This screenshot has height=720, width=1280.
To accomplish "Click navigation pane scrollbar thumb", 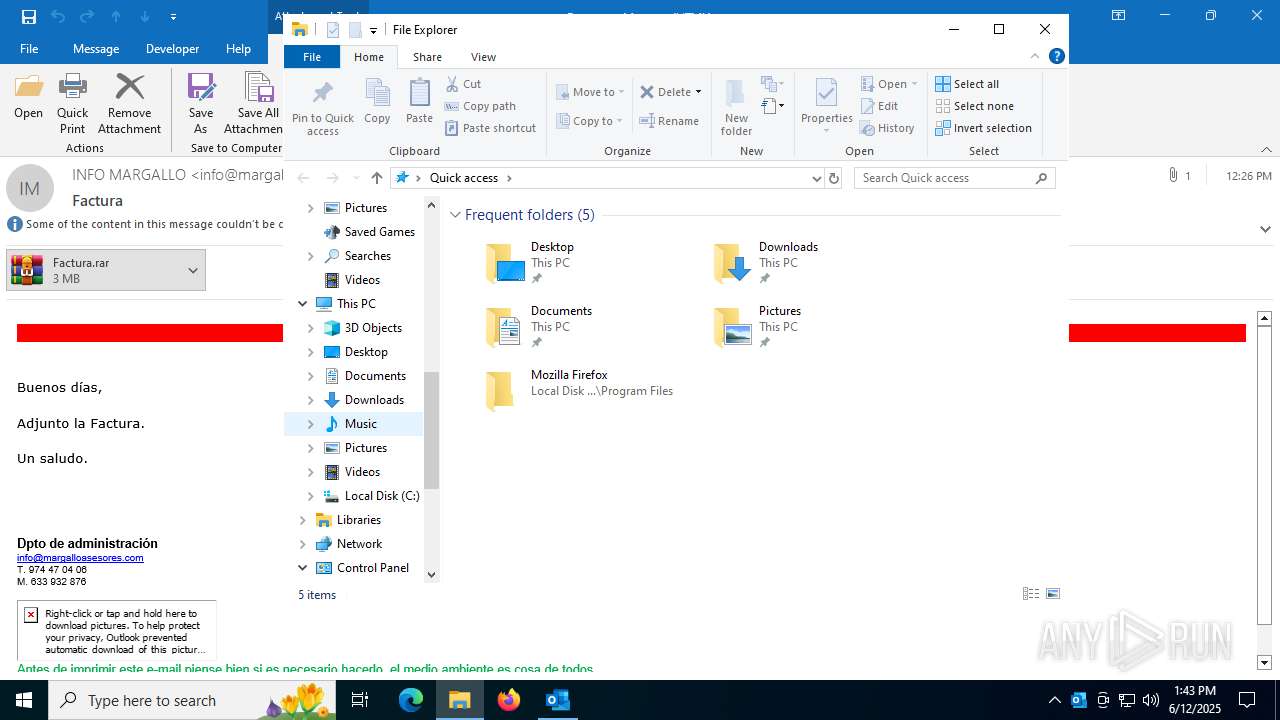I will pyautogui.click(x=432, y=430).
